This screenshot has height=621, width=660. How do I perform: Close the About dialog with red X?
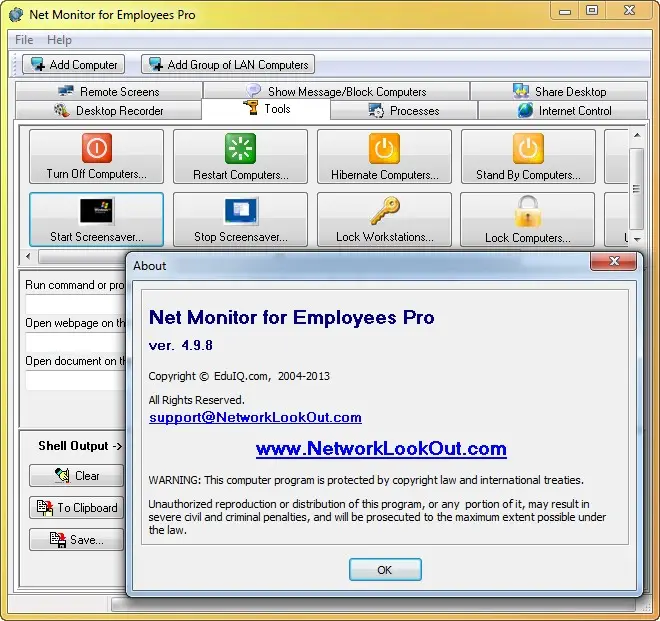pos(613,261)
